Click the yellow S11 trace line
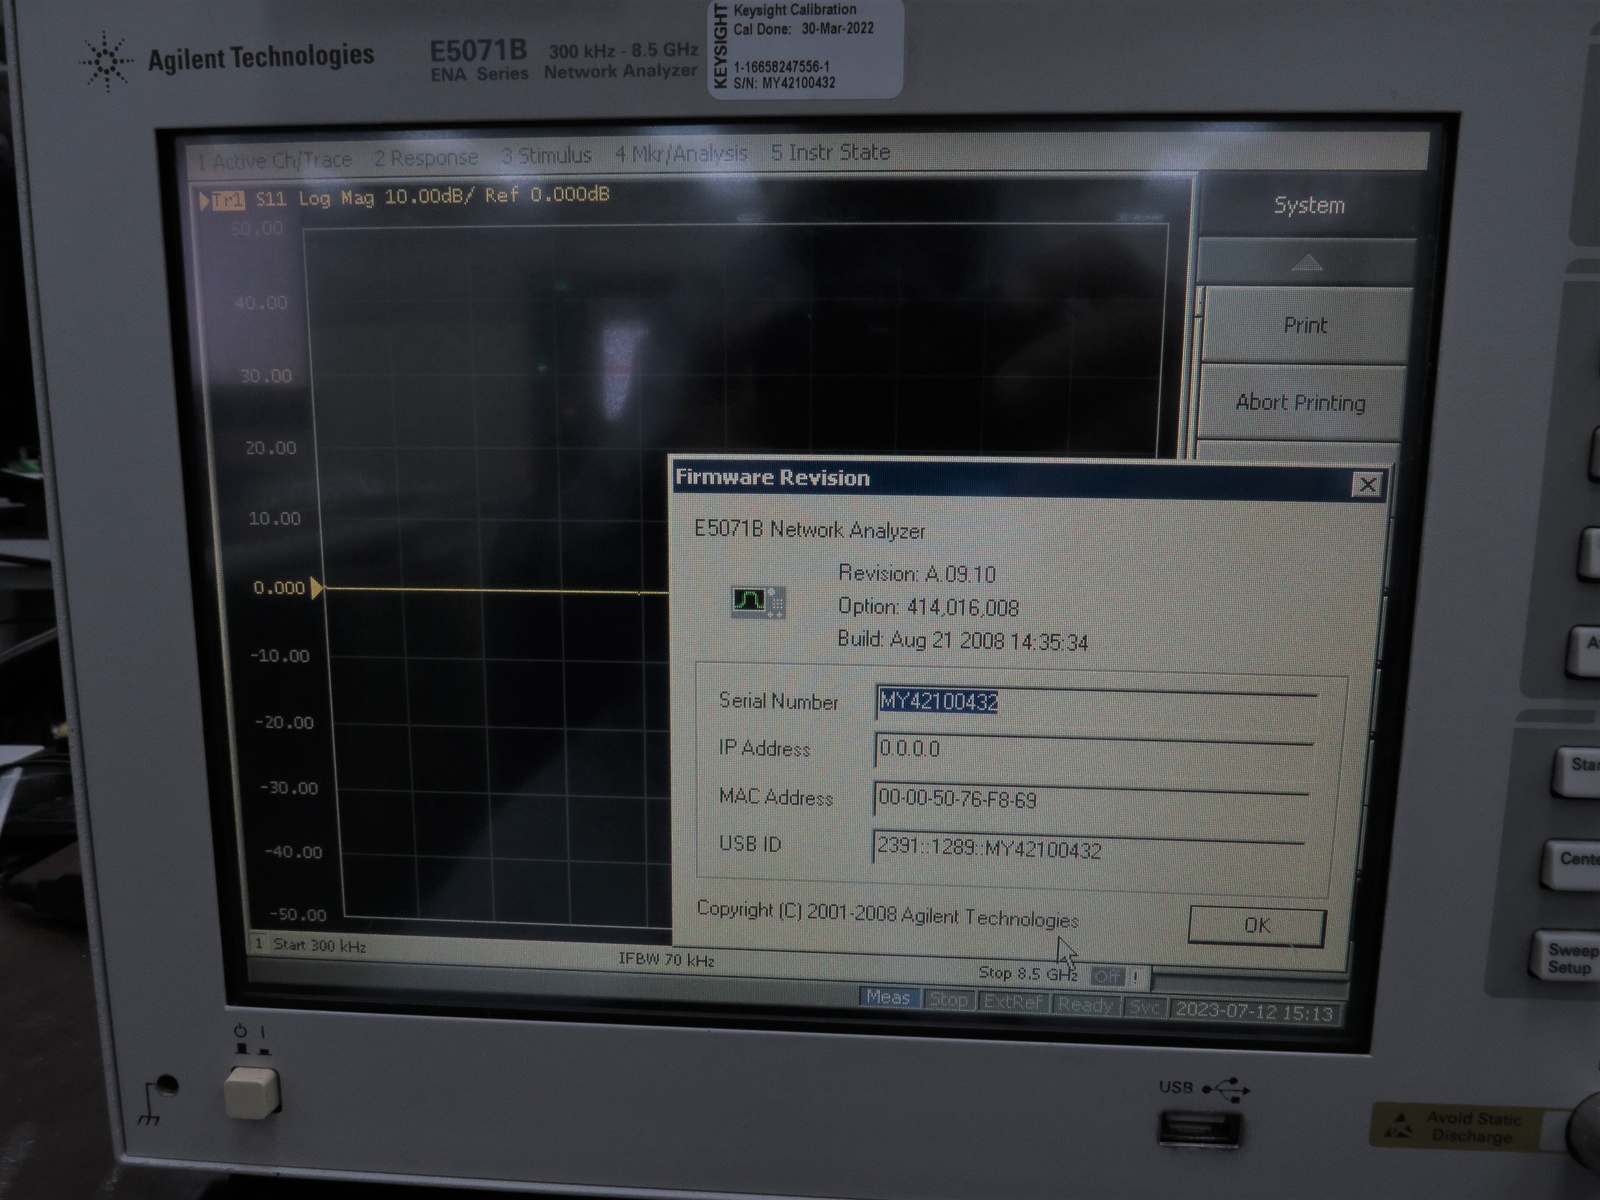Image resolution: width=1600 pixels, height=1200 pixels. (x=495, y=591)
